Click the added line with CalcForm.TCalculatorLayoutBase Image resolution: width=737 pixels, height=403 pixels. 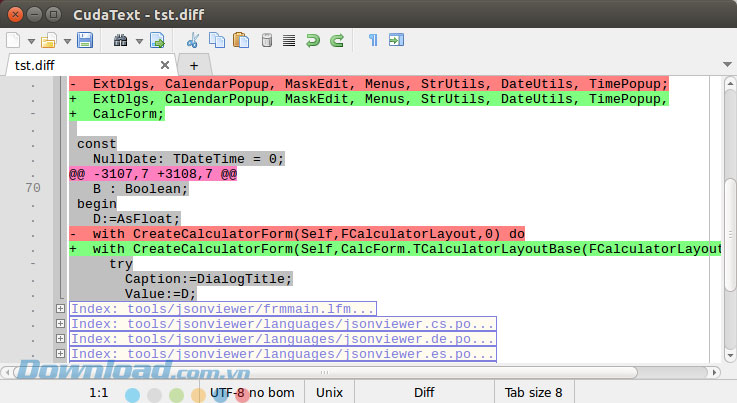(x=395, y=249)
